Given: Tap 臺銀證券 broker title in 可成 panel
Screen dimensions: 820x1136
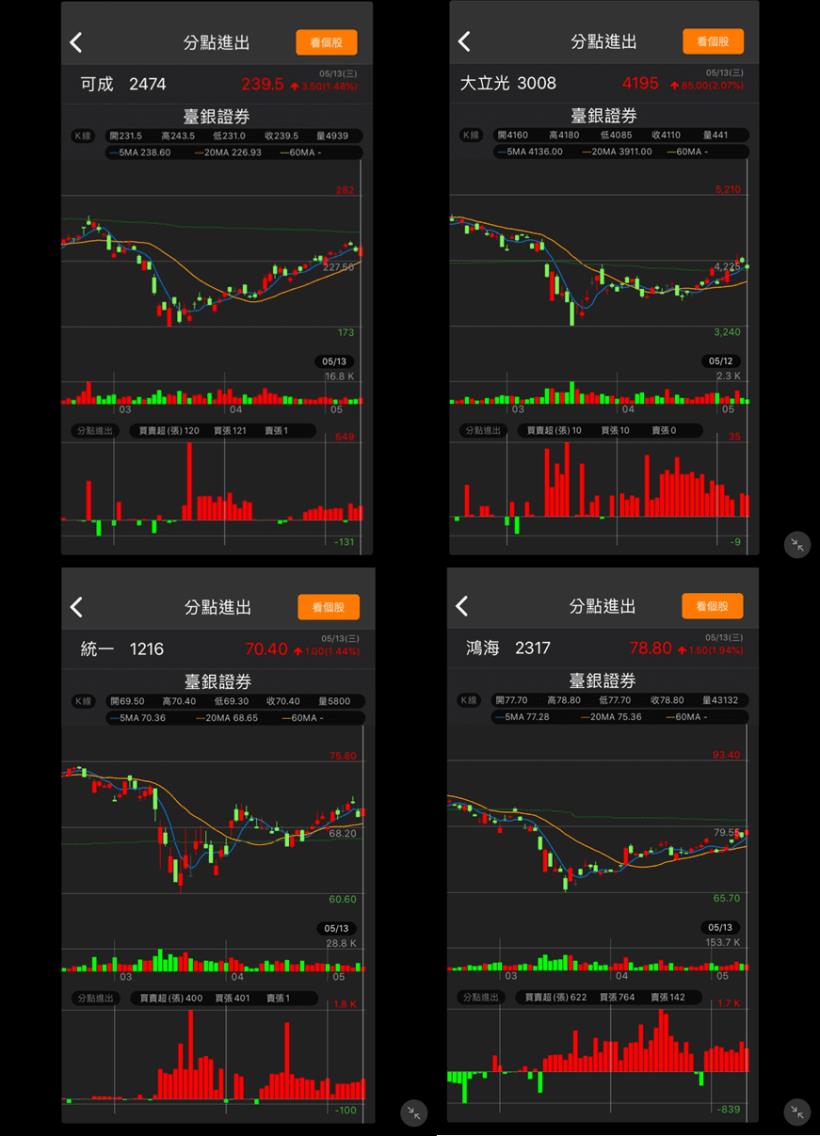Looking at the screenshot, I should click(x=217, y=116).
